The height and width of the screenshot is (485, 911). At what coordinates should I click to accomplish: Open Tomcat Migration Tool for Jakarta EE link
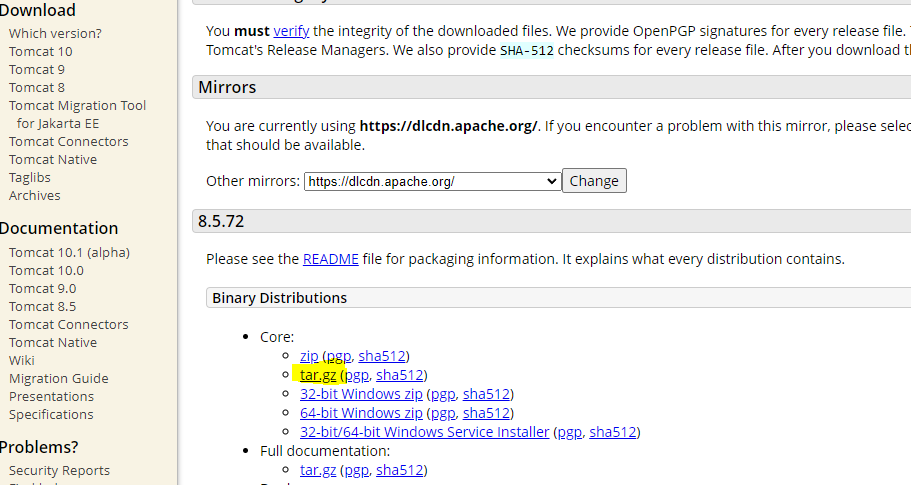[77, 114]
